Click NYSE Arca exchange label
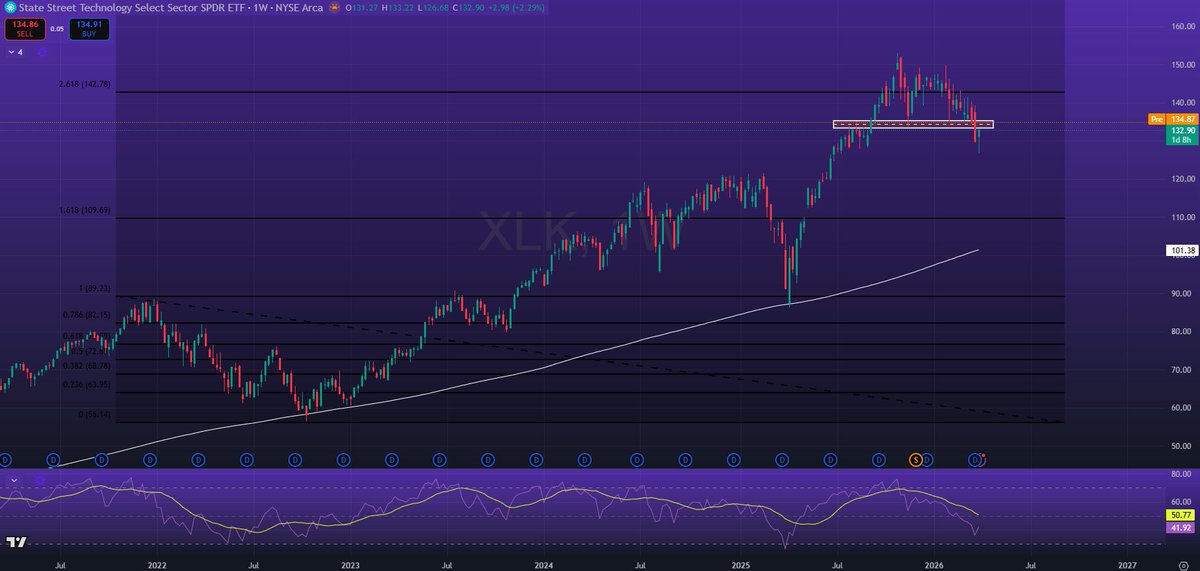The height and width of the screenshot is (571, 1200). pyautogui.click(x=299, y=8)
